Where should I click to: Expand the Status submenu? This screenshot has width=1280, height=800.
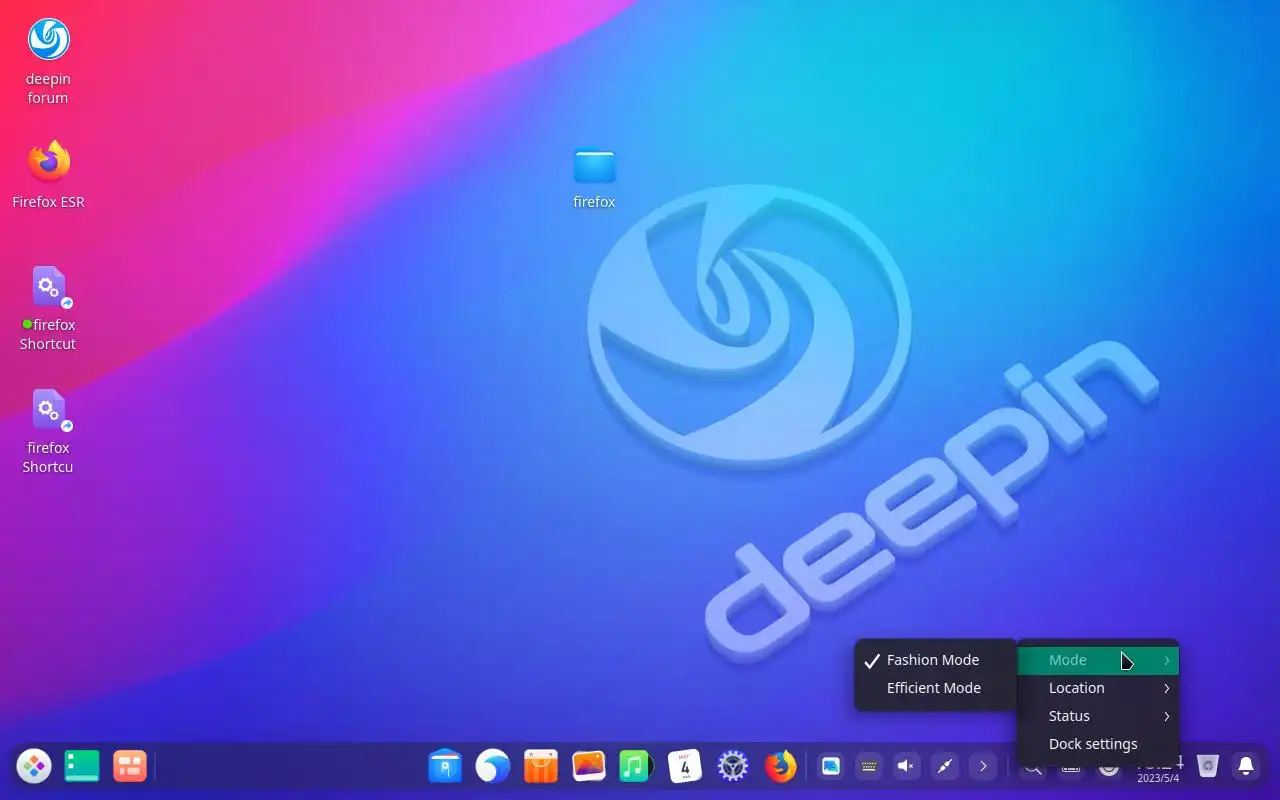(1098, 716)
